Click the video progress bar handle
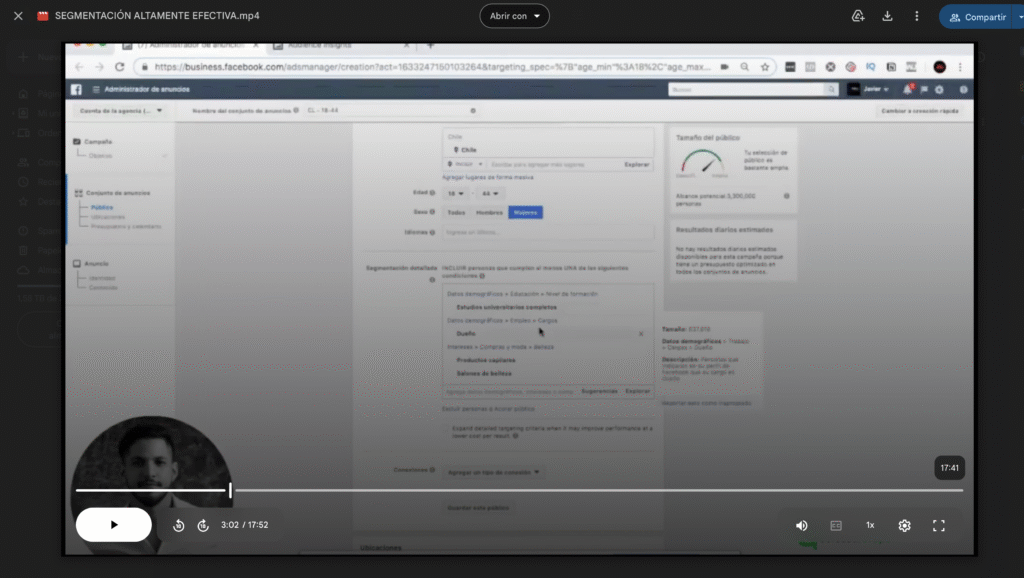Image resolution: width=1024 pixels, height=578 pixels. (230, 490)
